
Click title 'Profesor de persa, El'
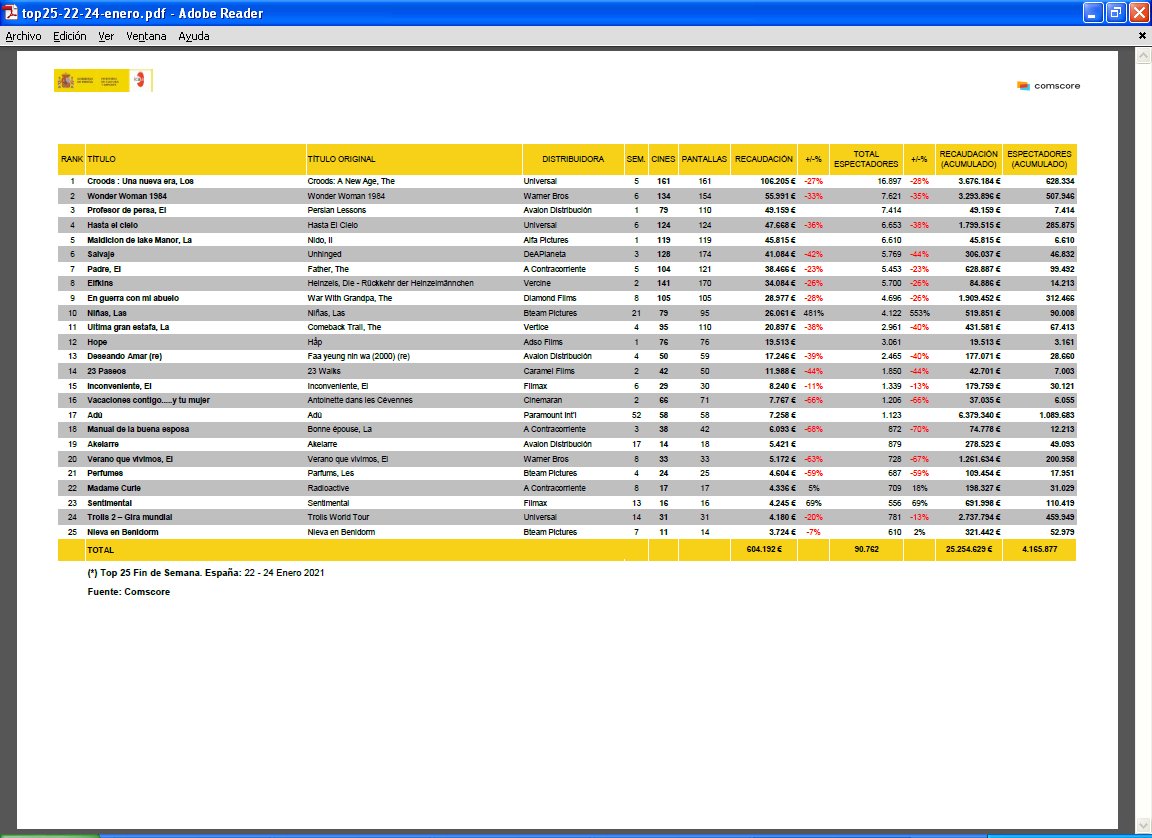pos(126,211)
